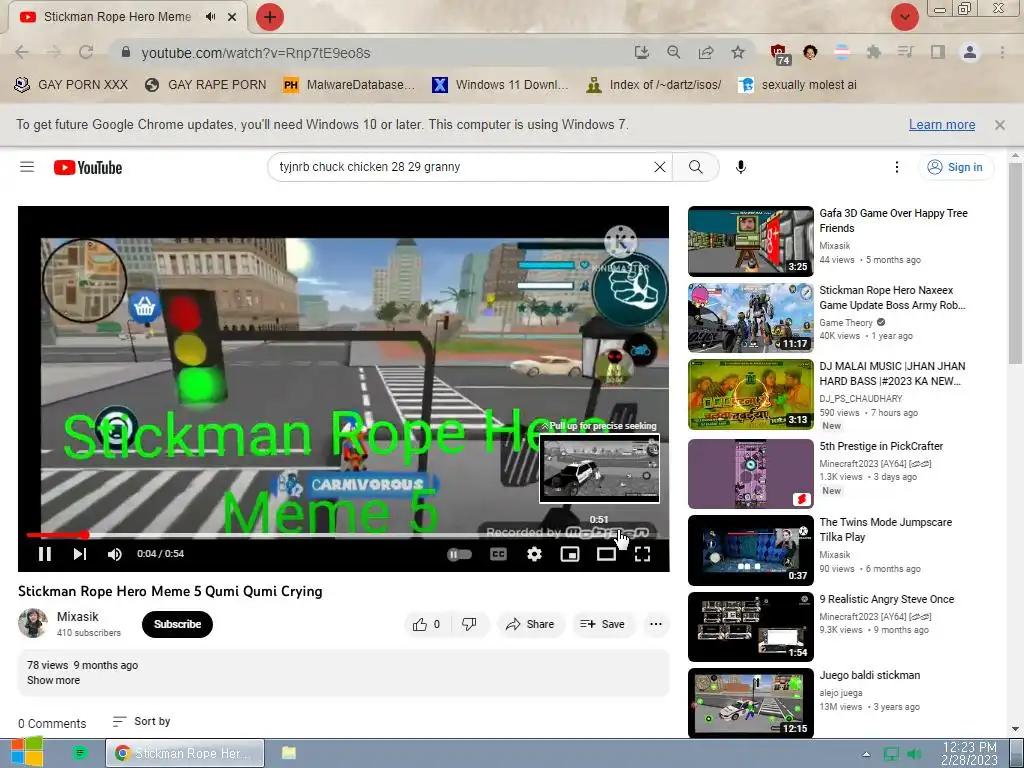The image size is (1024, 768).
Task: Make the video full screen
Action: point(643,554)
